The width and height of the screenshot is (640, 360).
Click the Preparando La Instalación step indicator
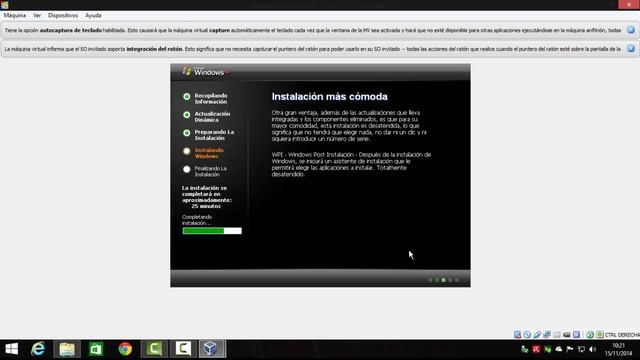187,133
